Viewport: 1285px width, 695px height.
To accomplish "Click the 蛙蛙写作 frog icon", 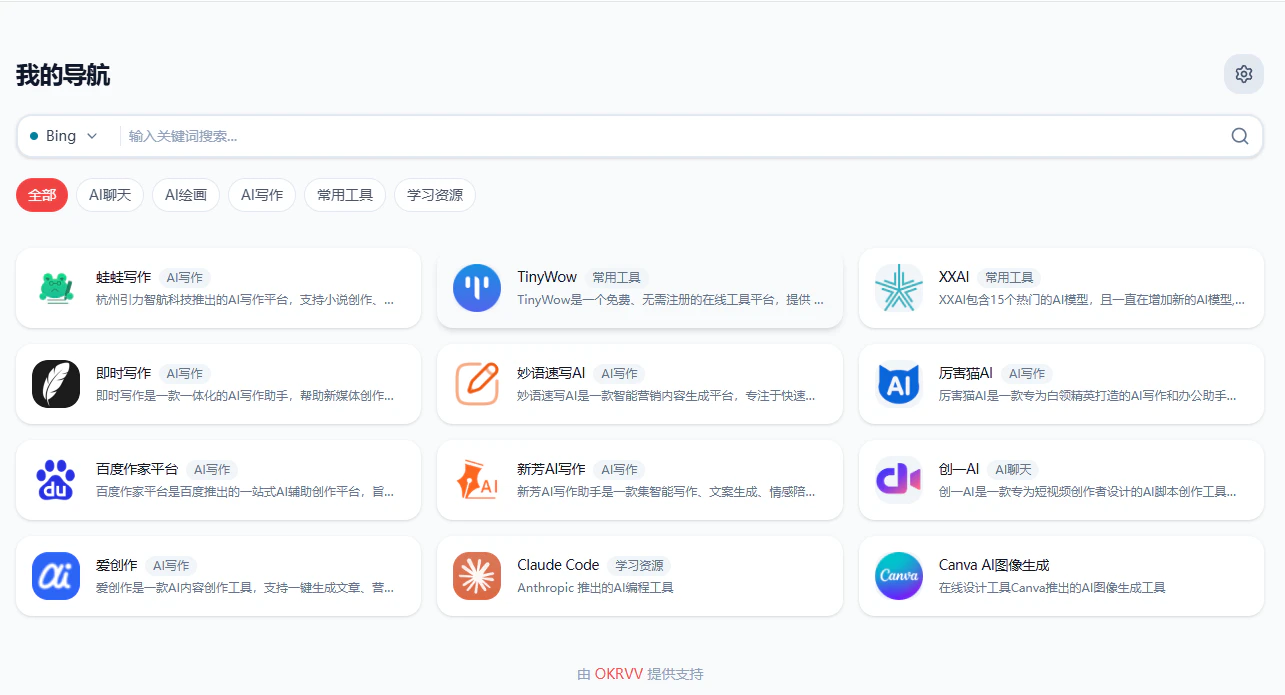I will [x=56, y=288].
